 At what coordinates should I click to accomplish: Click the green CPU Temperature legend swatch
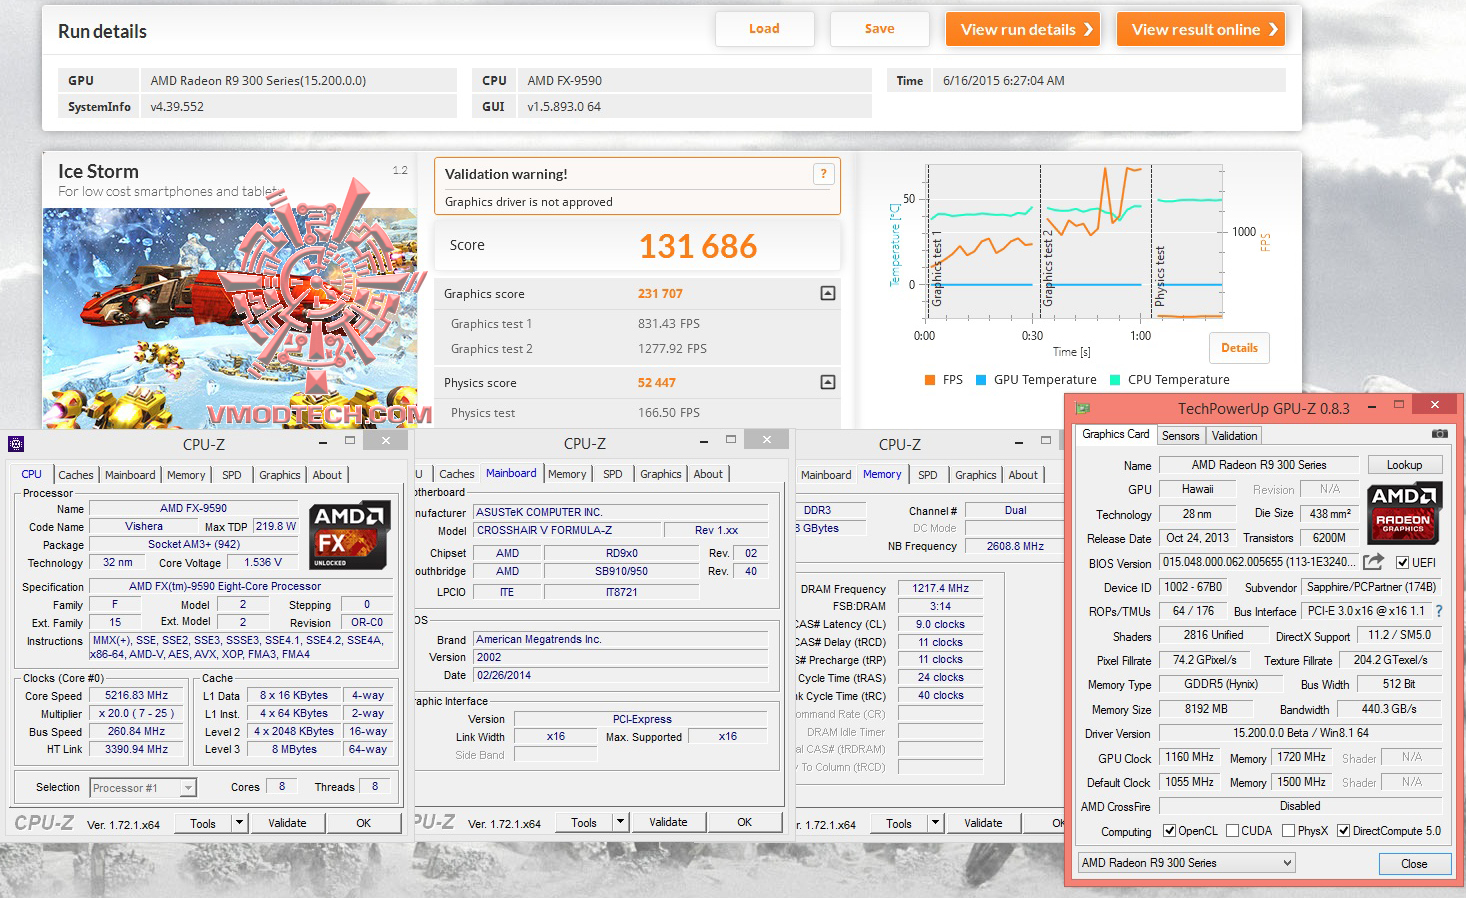click(x=1115, y=380)
